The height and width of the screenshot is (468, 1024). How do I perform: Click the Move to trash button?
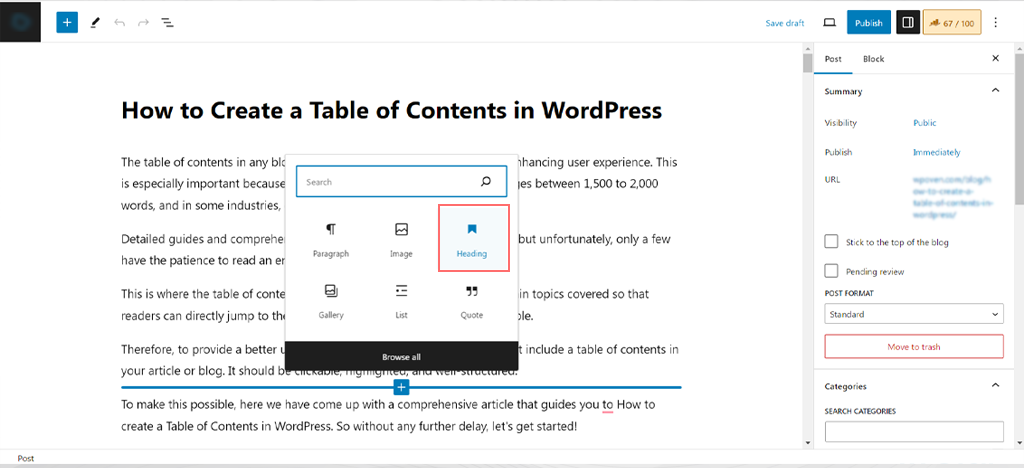click(x=914, y=347)
